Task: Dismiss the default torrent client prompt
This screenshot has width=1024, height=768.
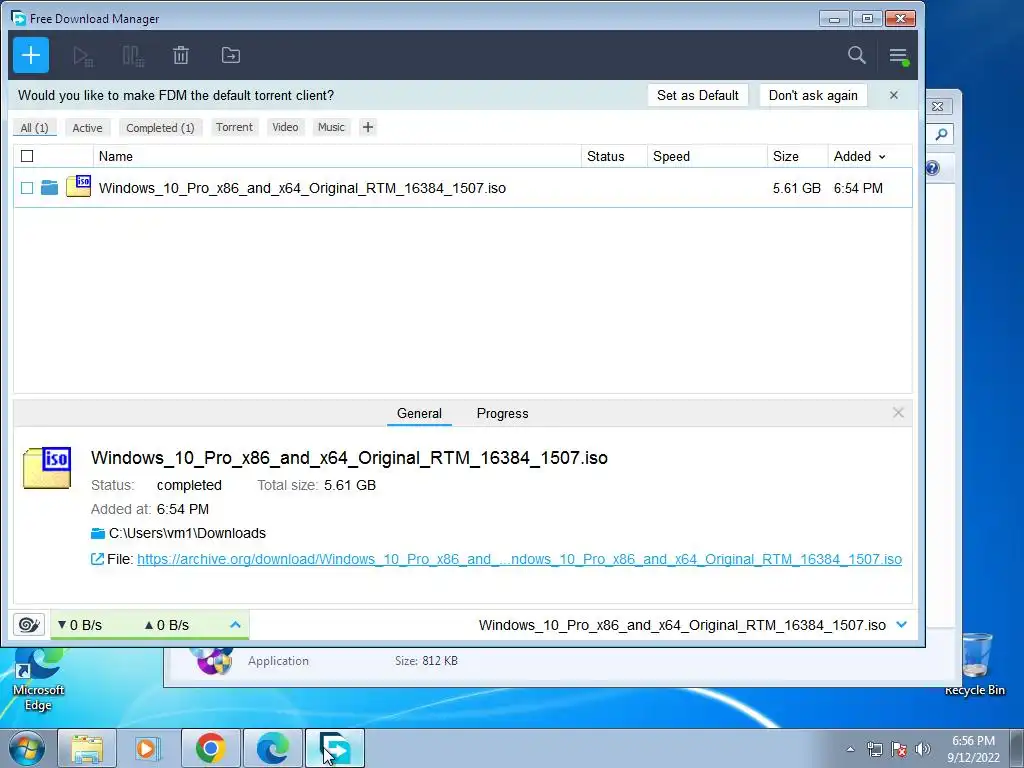Action: (x=894, y=95)
